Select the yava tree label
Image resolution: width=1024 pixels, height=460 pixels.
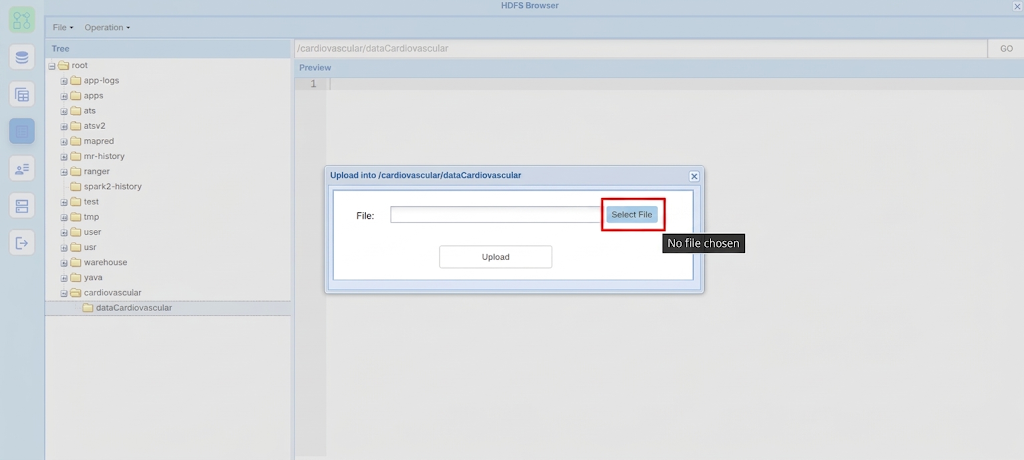93,277
